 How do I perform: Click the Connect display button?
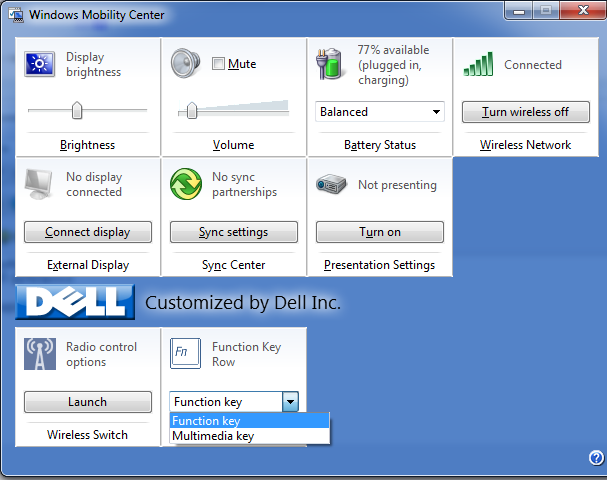click(88, 232)
